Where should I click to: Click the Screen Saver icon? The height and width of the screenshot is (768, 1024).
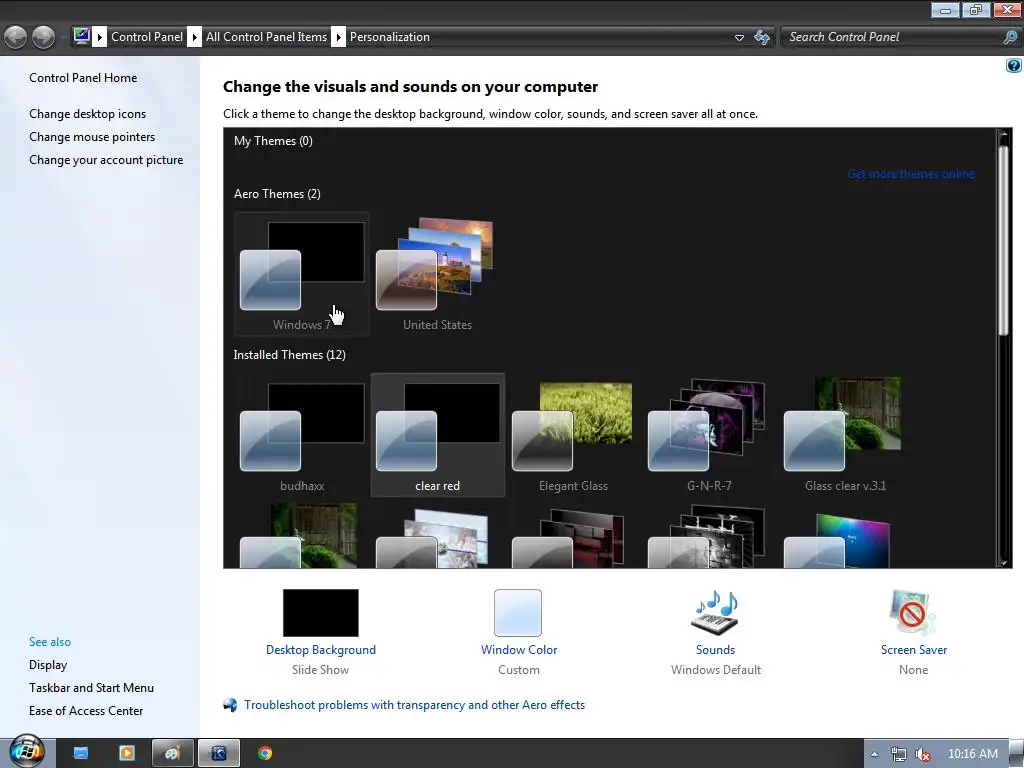pyautogui.click(x=913, y=613)
